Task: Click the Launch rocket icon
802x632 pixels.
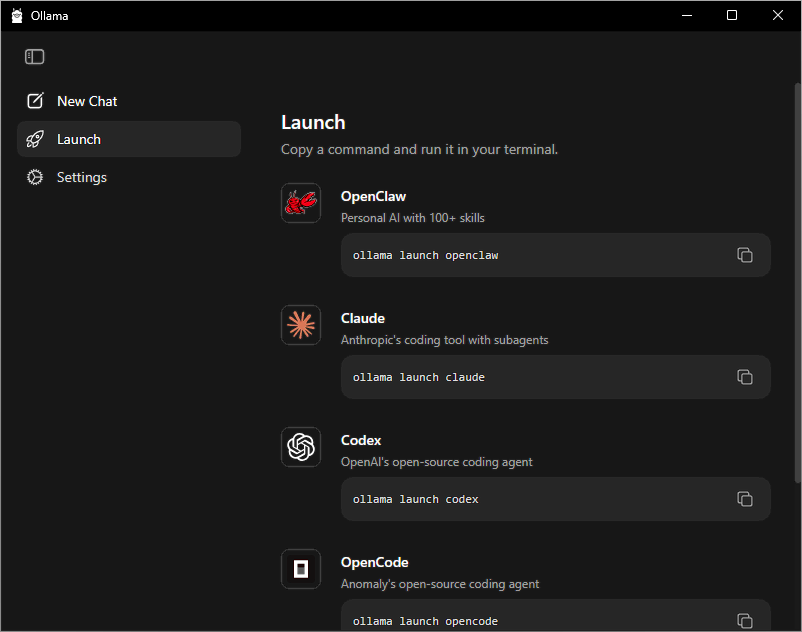Action: click(x=35, y=139)
